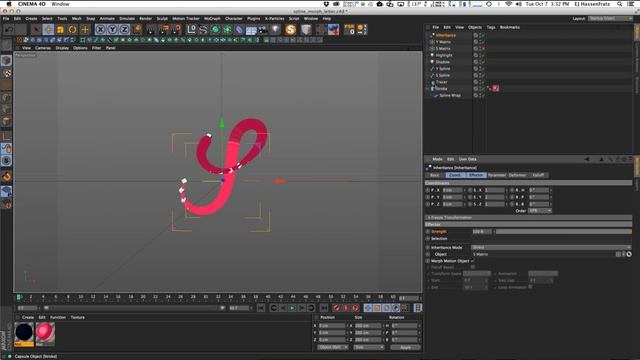This screenshot has height=360, width=640.
Task: Click the timeline scrub bar below frames
Action: [133, 308]
